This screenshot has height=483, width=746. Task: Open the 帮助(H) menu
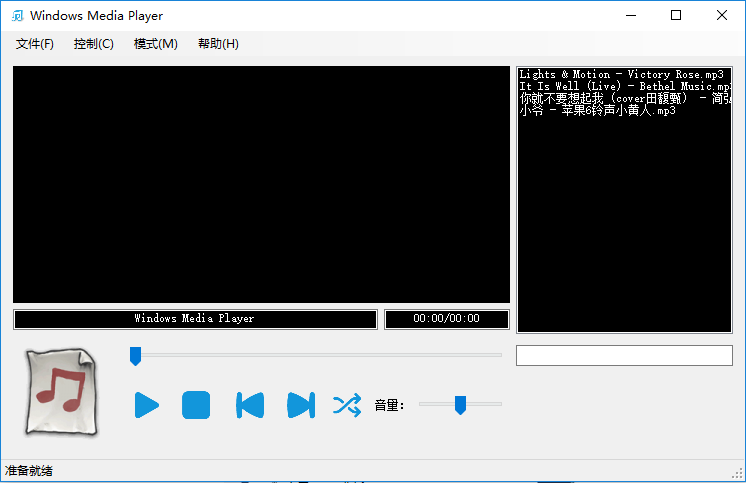pos(218,44)
